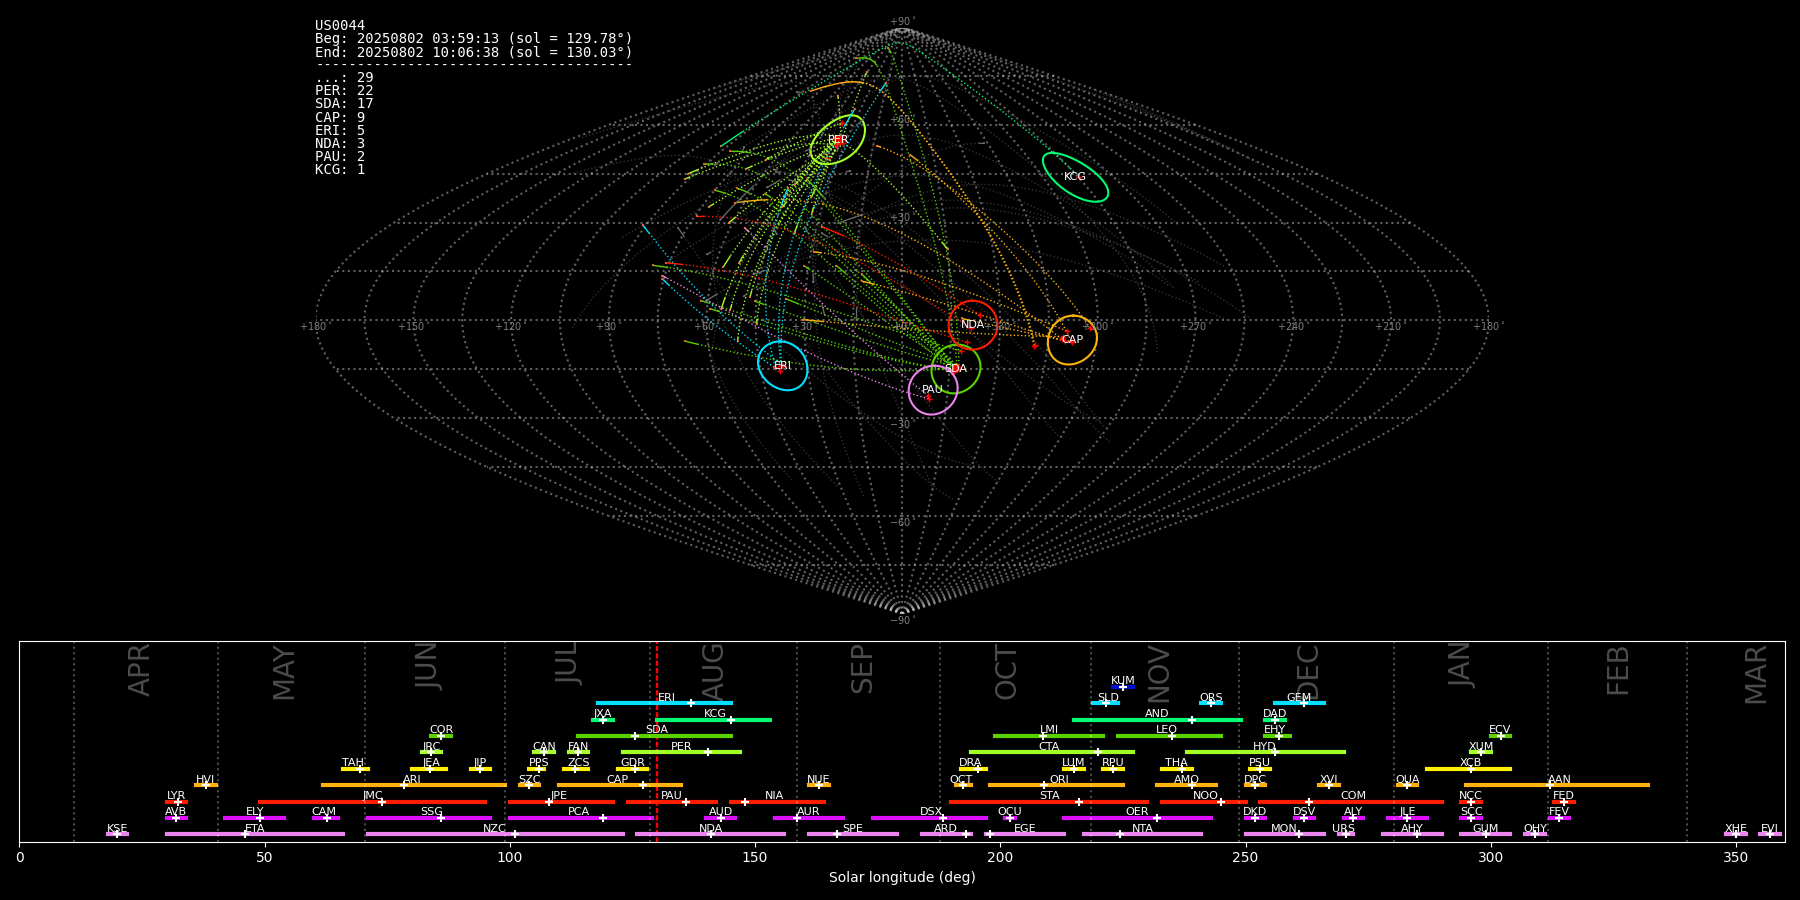The width and height of the screenshot is (1800, 900).
Task: Click the DRA shower label in timeline
Action: (x=970, y=763)
